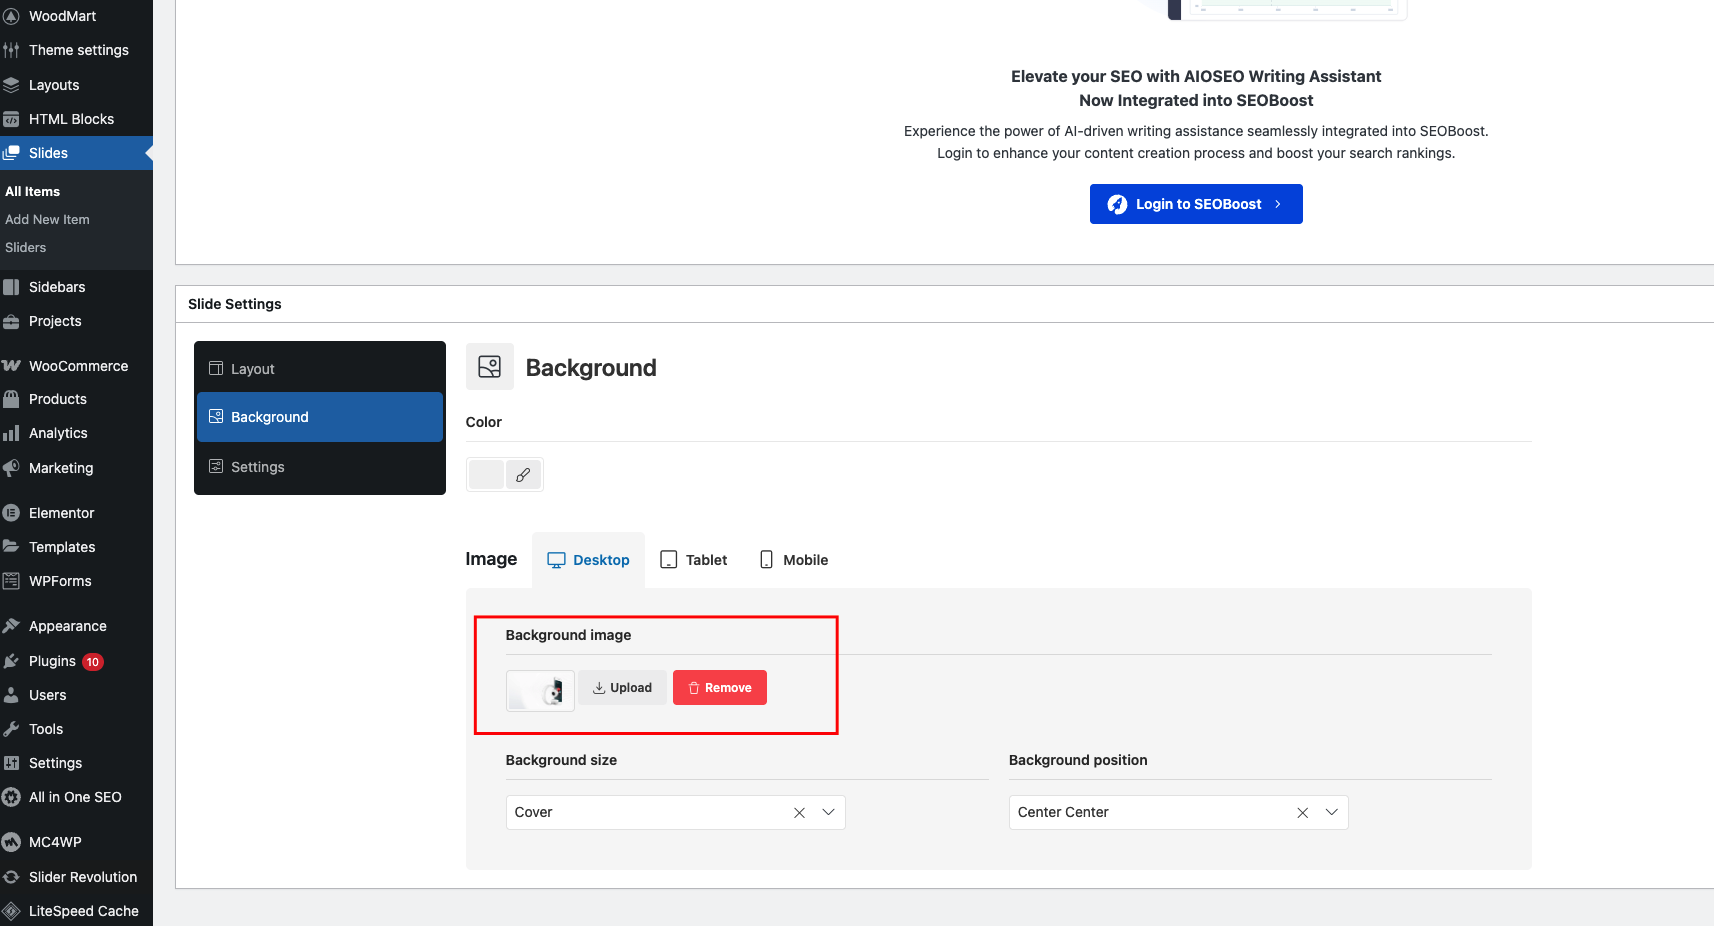Click the WPForms icon
This screenshot has height=926, width=1714.
coord(11,581)
